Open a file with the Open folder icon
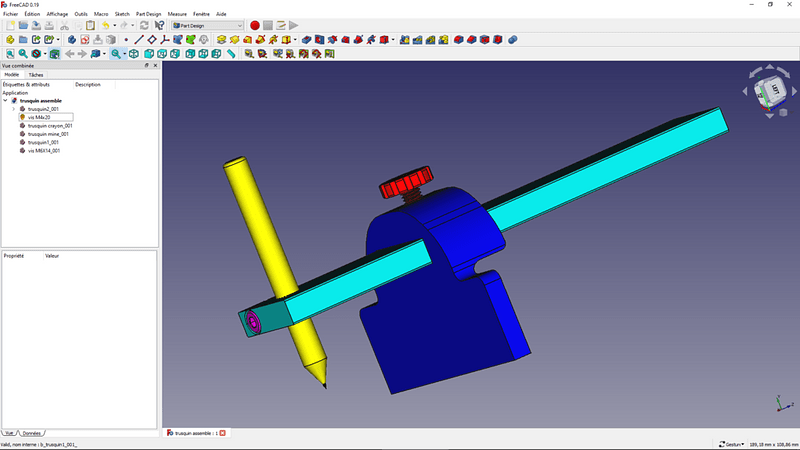Image resolution: width=800 pixels, height=450 pixels. (x=23, y=26)
